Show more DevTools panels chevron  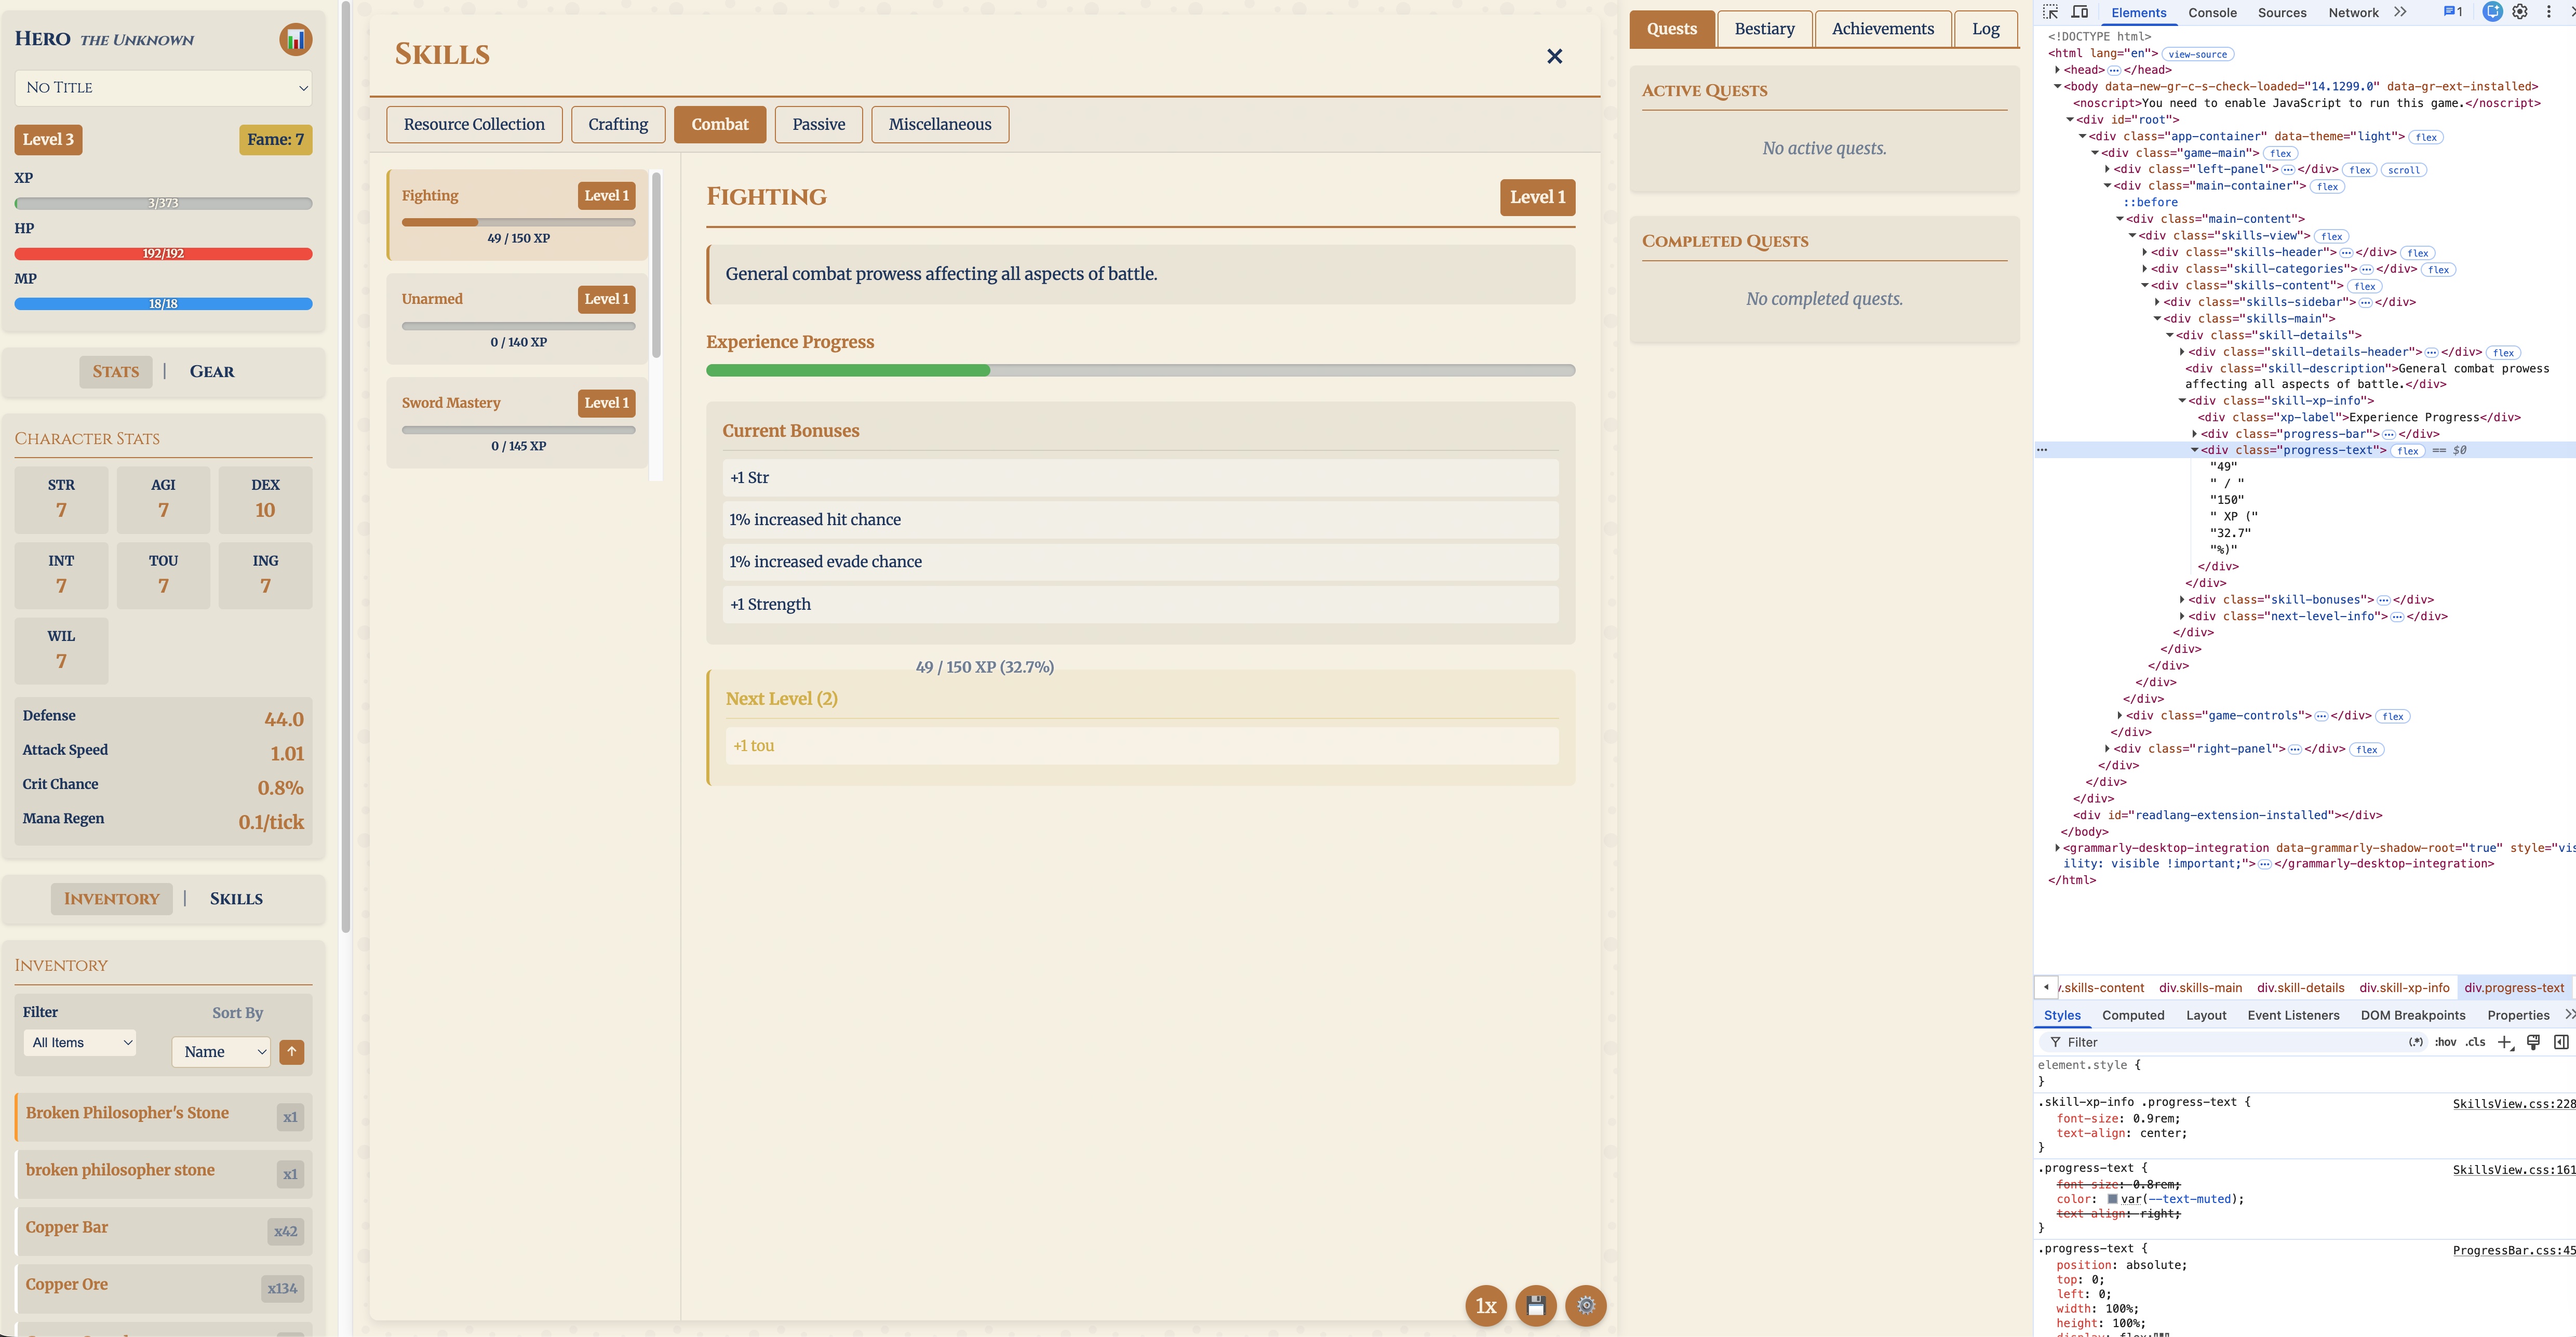coord(2400,12)
